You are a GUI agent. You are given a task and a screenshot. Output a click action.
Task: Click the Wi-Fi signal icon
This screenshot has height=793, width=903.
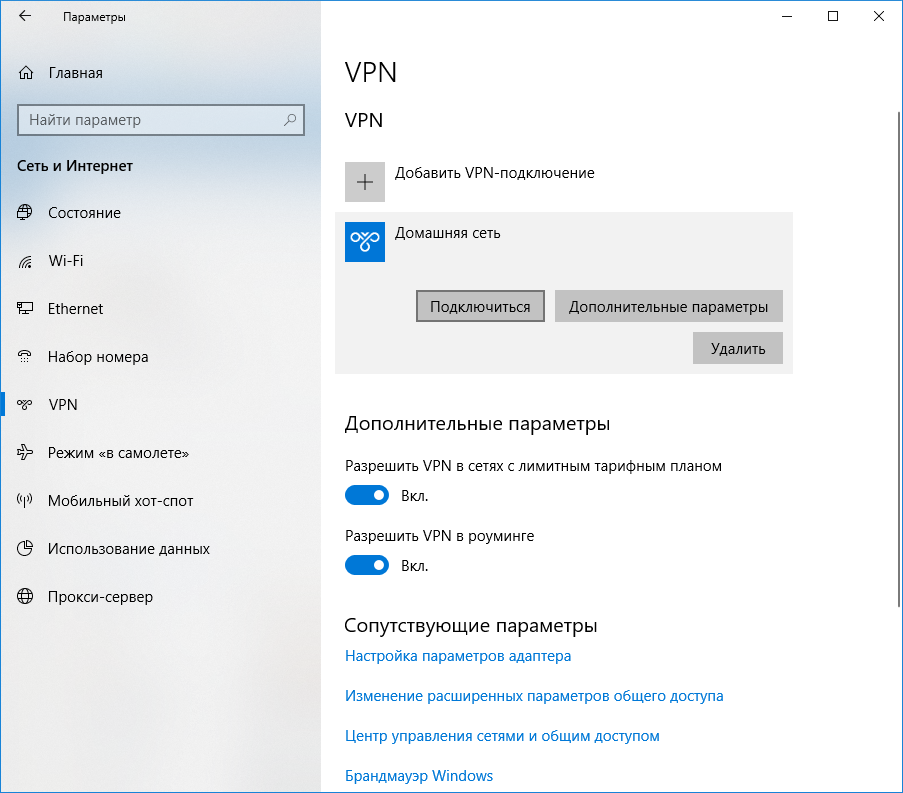[26, 261]
